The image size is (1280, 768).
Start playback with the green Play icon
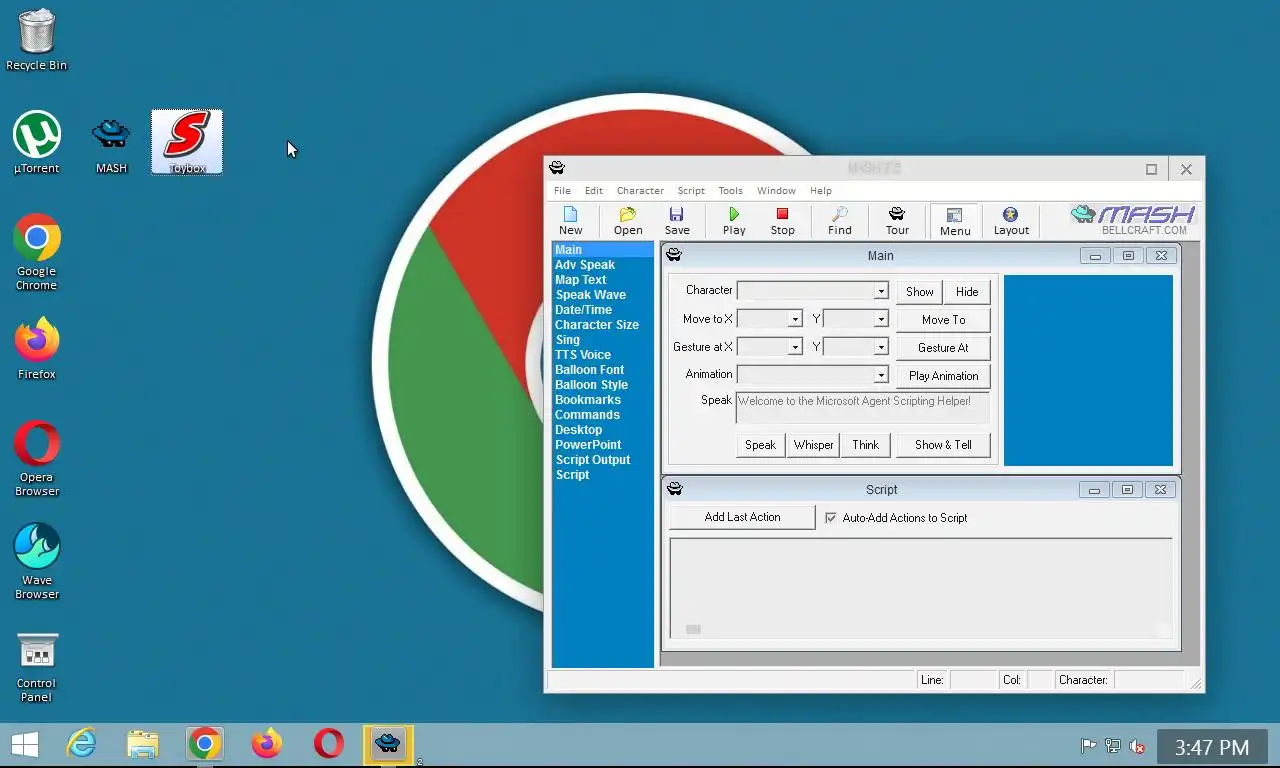click(x=734, y=221)
